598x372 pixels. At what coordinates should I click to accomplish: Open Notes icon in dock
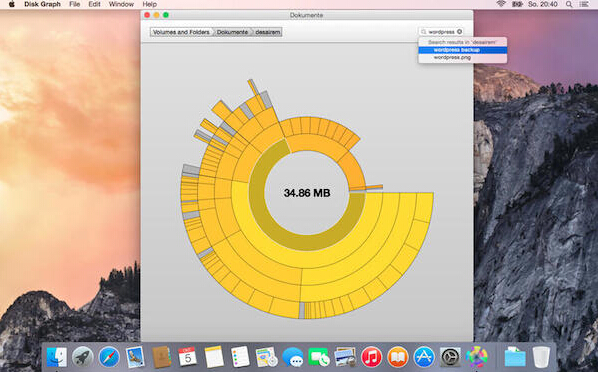click(214, 358)
